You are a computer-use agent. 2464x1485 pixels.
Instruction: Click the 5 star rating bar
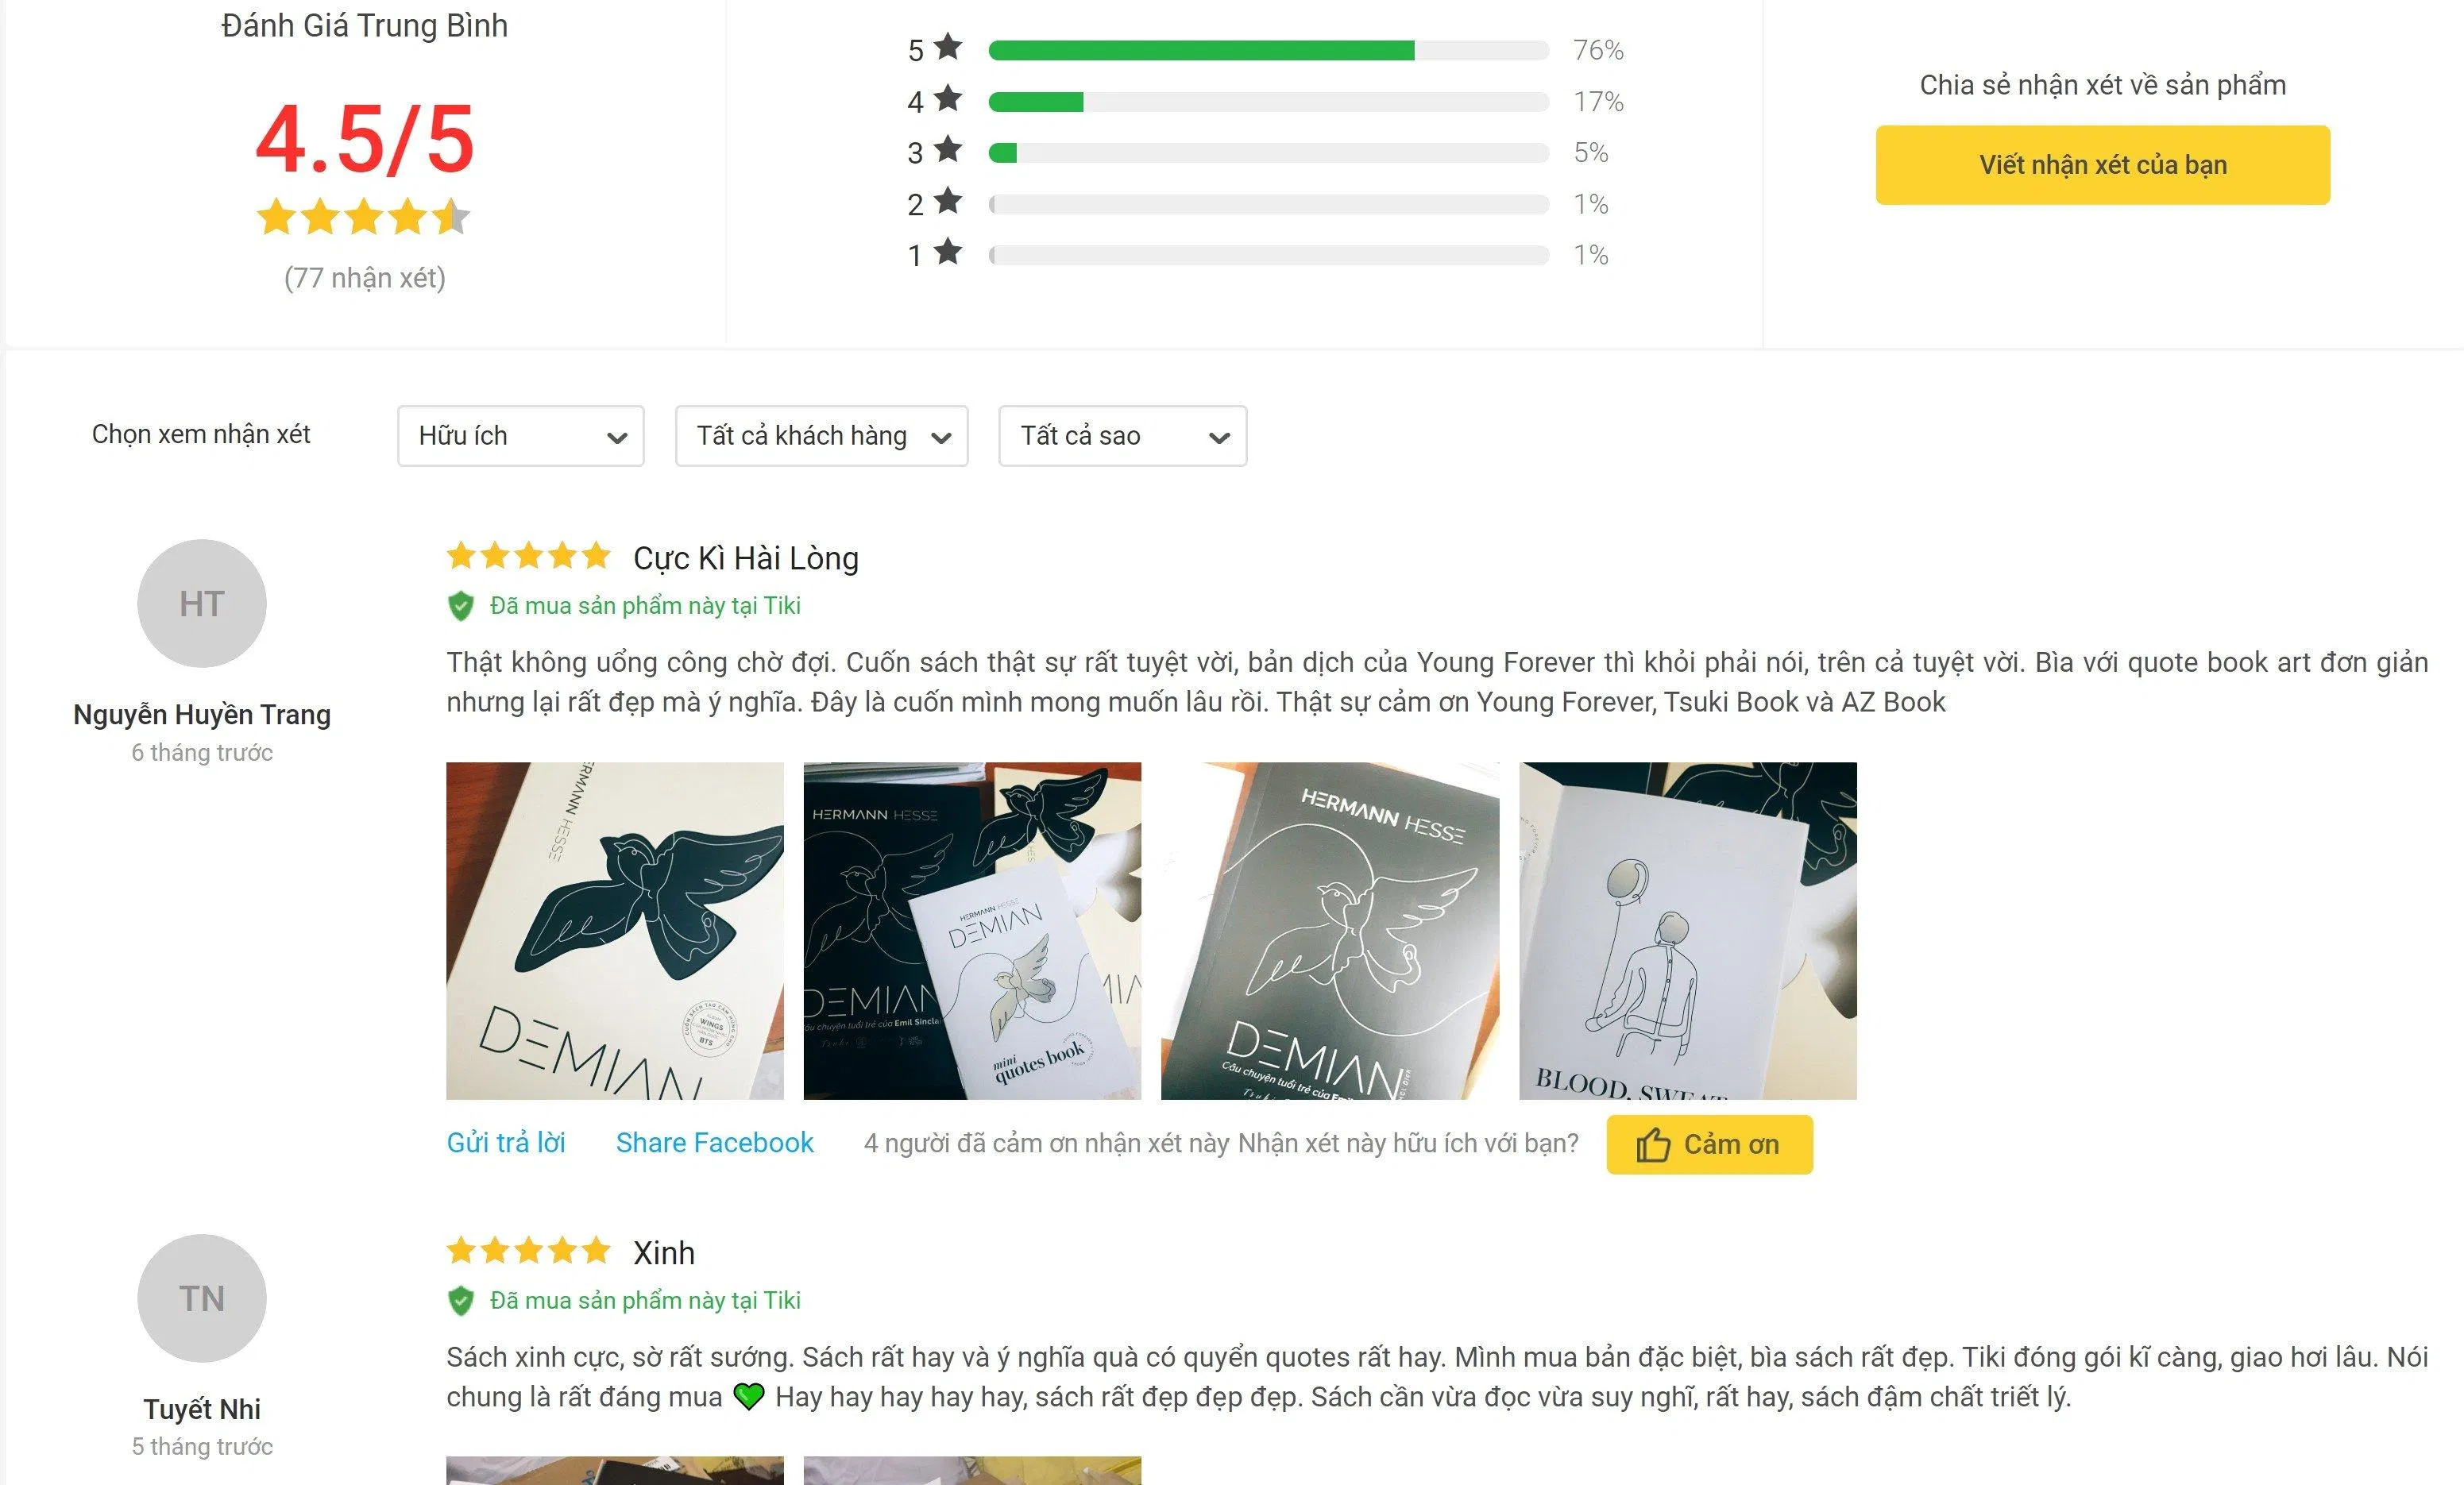[1268, 50]
